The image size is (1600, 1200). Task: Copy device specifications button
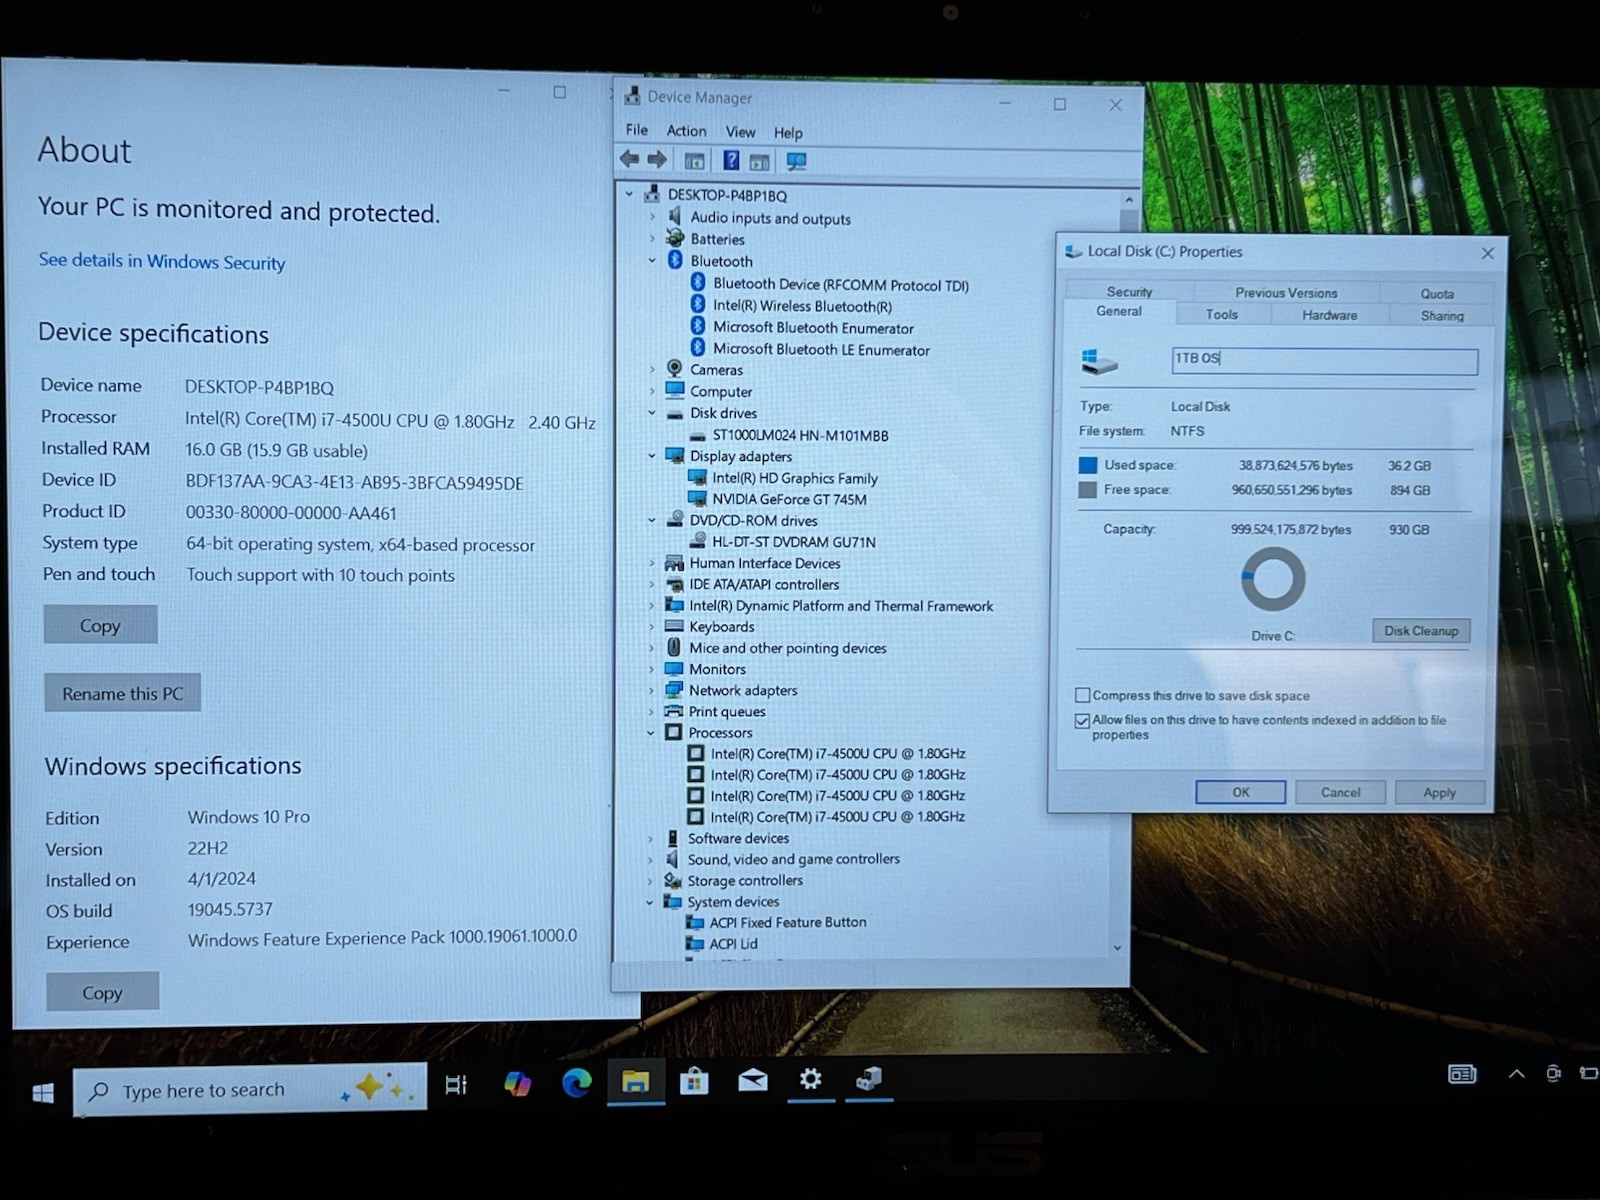click(100, 625)
